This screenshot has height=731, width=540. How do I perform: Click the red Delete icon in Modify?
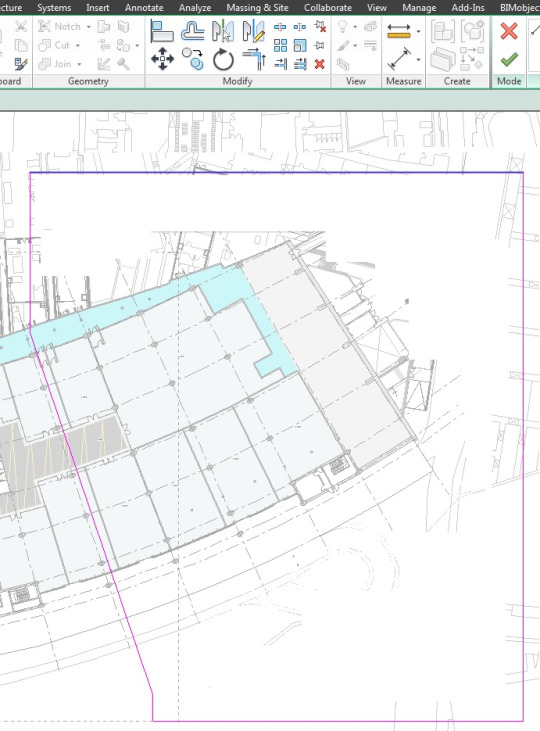coord(319,64)
